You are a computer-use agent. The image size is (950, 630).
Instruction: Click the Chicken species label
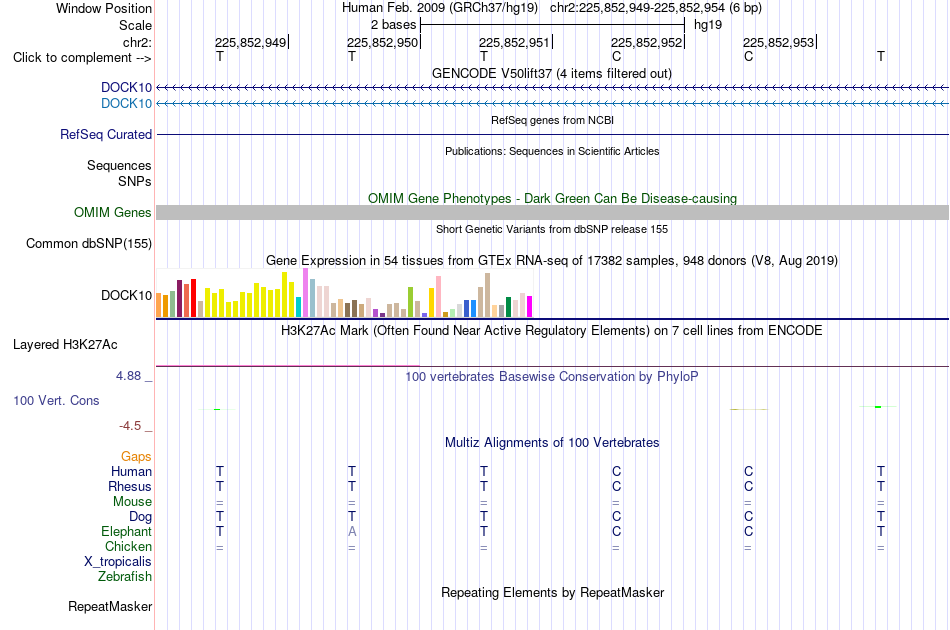128,546
